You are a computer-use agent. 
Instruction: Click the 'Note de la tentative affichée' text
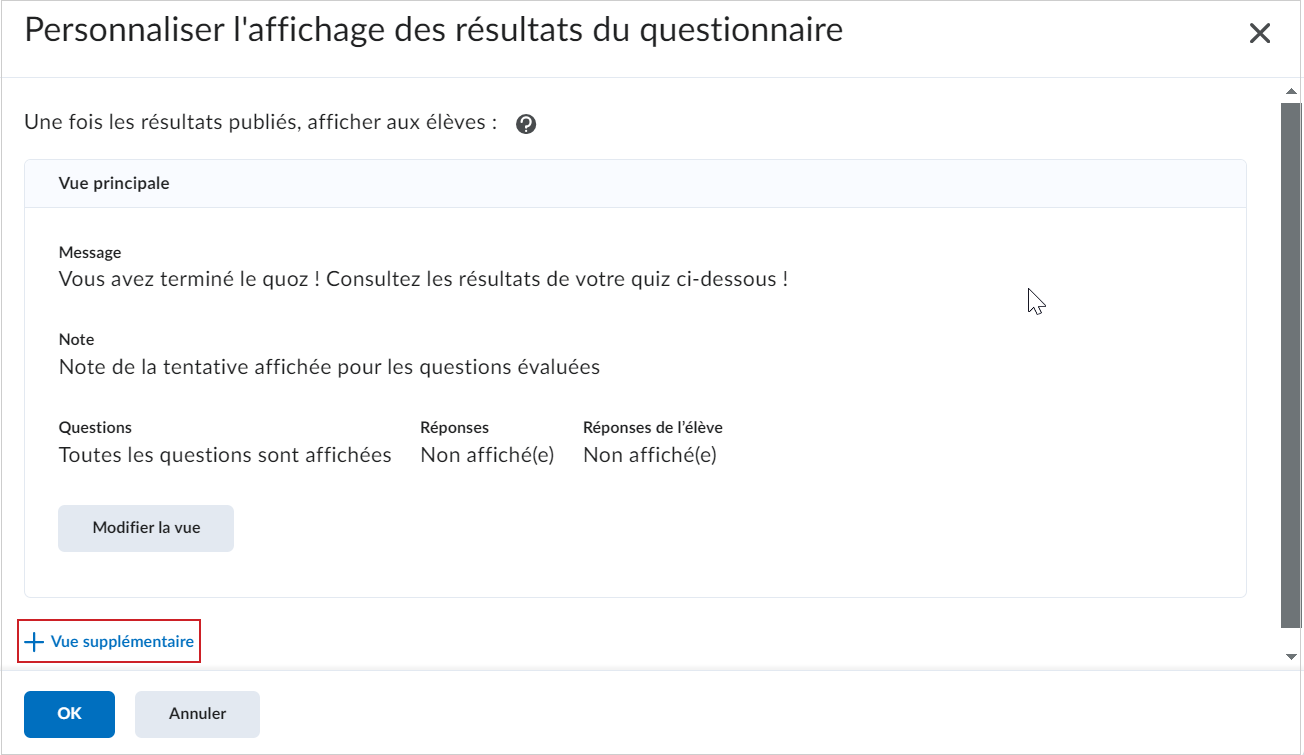coord(329,367)
